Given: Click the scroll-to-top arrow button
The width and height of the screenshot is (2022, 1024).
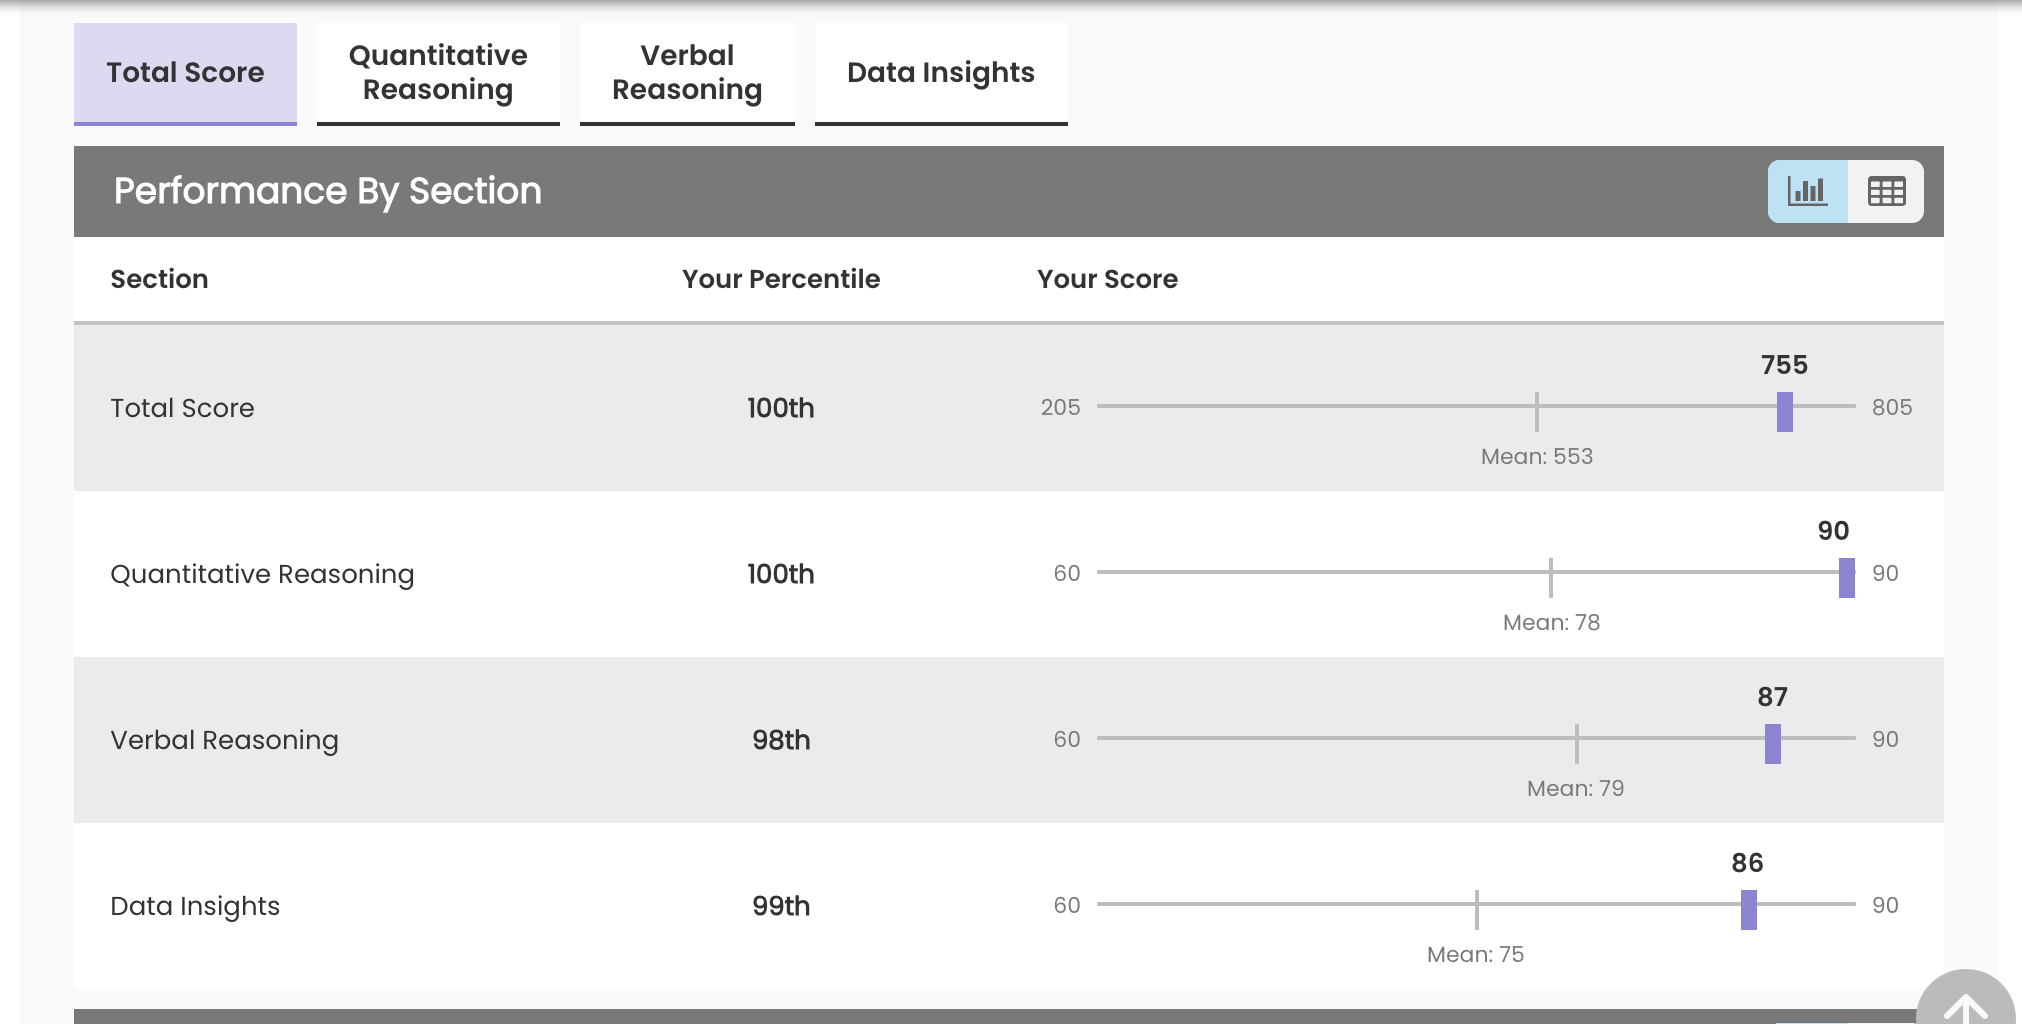Looking at the screenshot, I should [1964, 1006].
